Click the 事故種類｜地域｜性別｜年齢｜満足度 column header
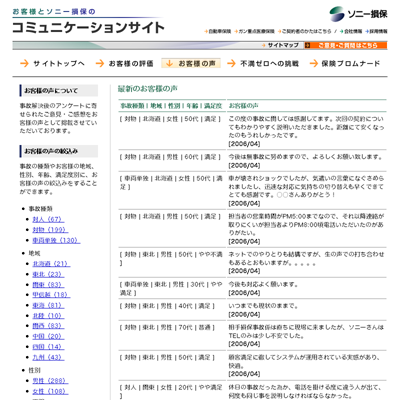The height and width of the screenshot is (400, 400). 171,106
